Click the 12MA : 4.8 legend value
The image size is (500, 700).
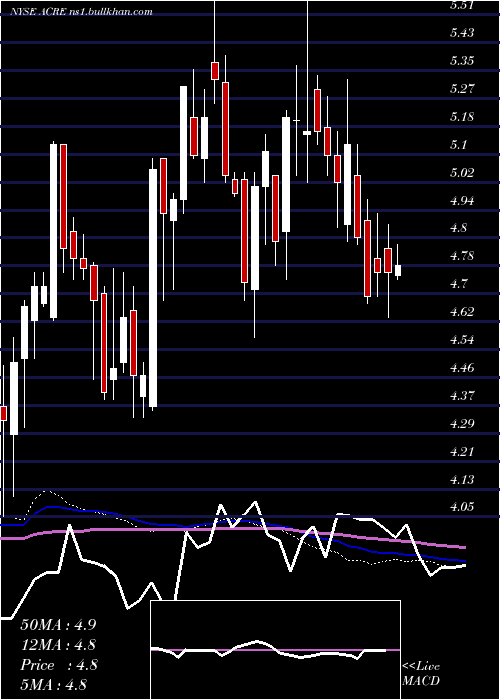coord(58,645)
